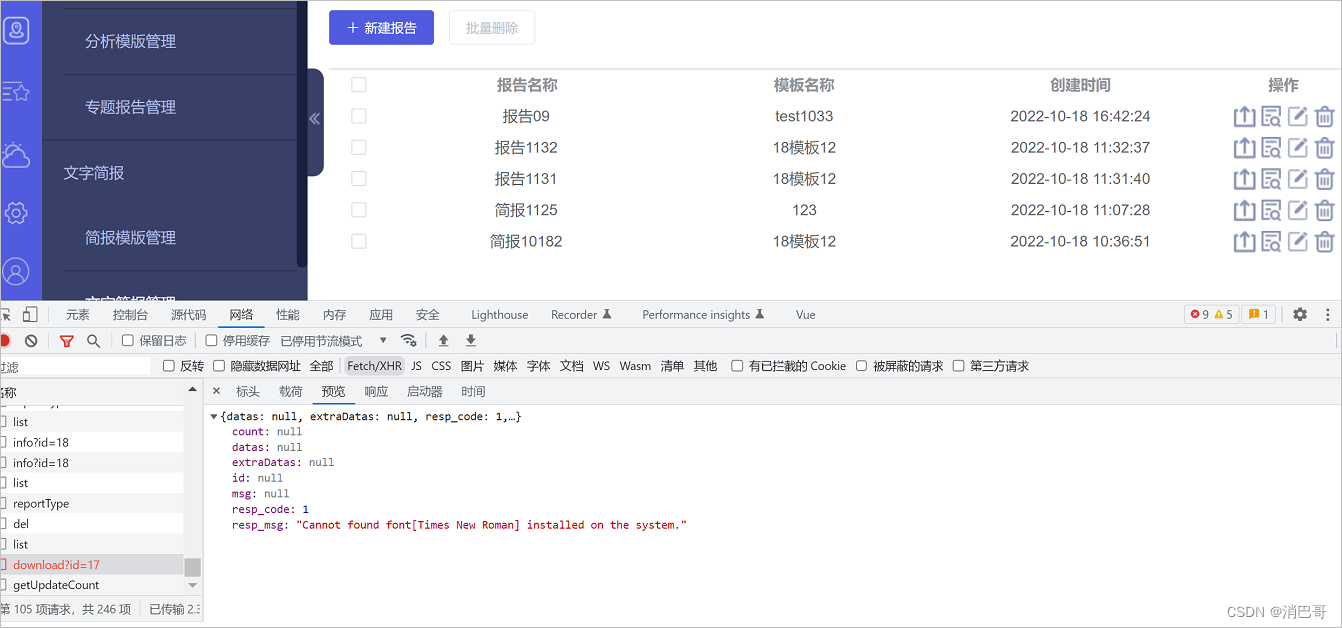Viewport: 1342px width, 628px height.
Task: Select the download?id=17 network request
Action: coord(58,564)
